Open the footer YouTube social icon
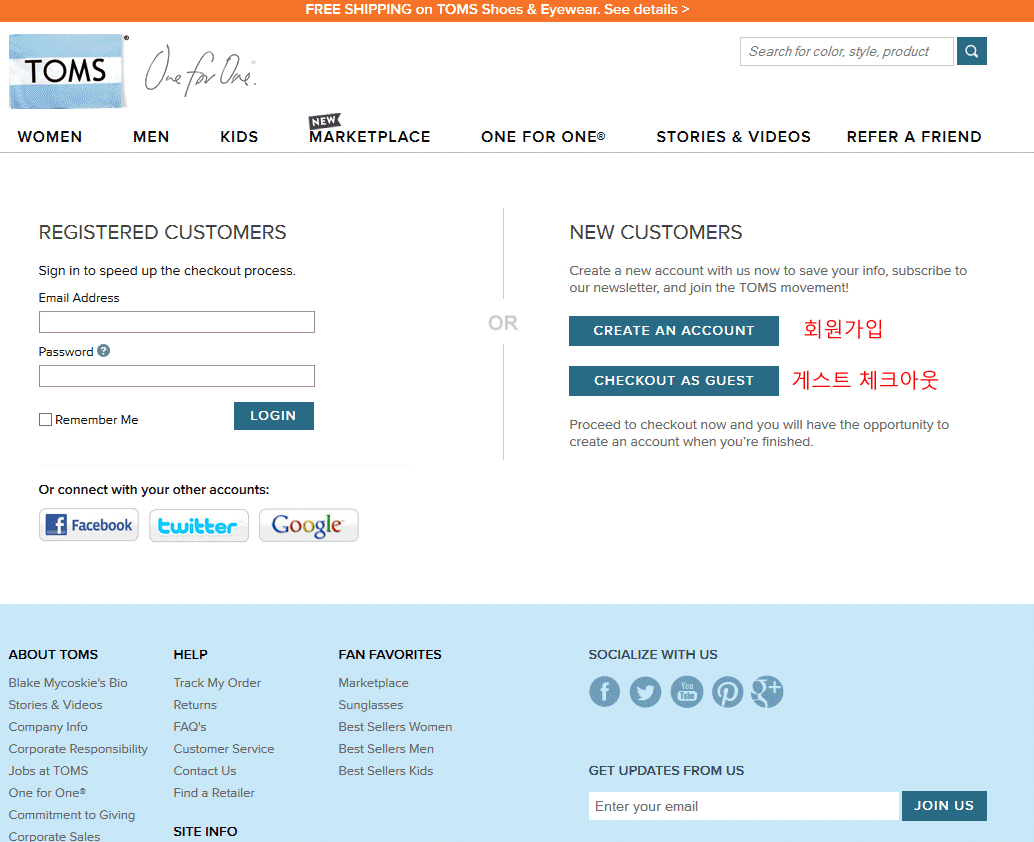1034x842 pixels. [x=686, y=692]
